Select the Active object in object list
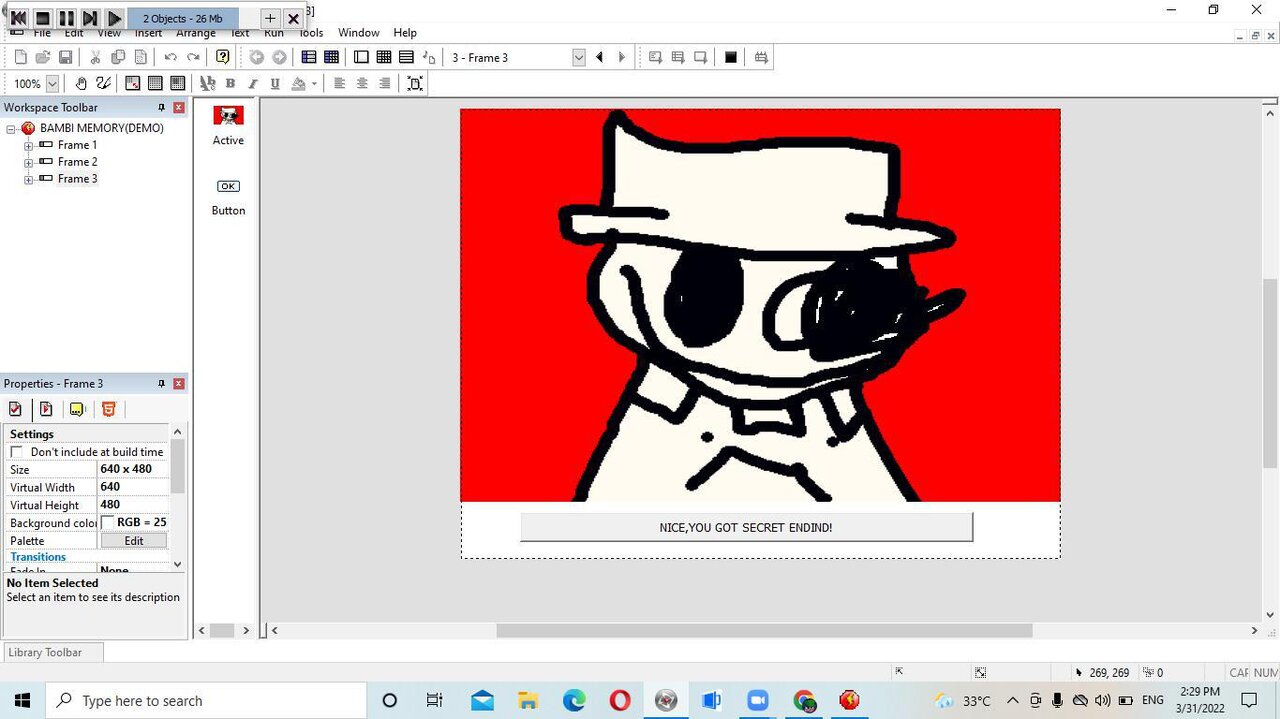The width and height of the screenshot is (1280, 719). pyautogui.click(x=228, y=116)
